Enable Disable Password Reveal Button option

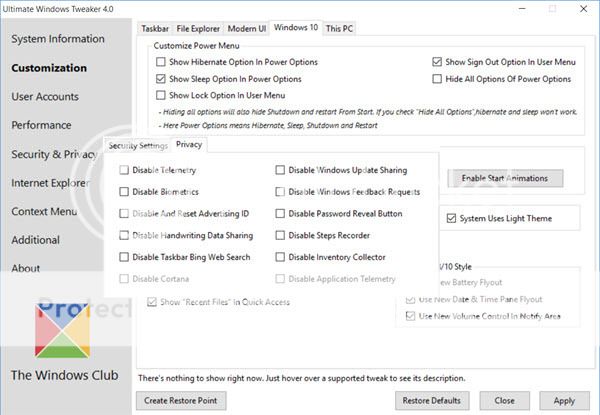coord(281,213)
